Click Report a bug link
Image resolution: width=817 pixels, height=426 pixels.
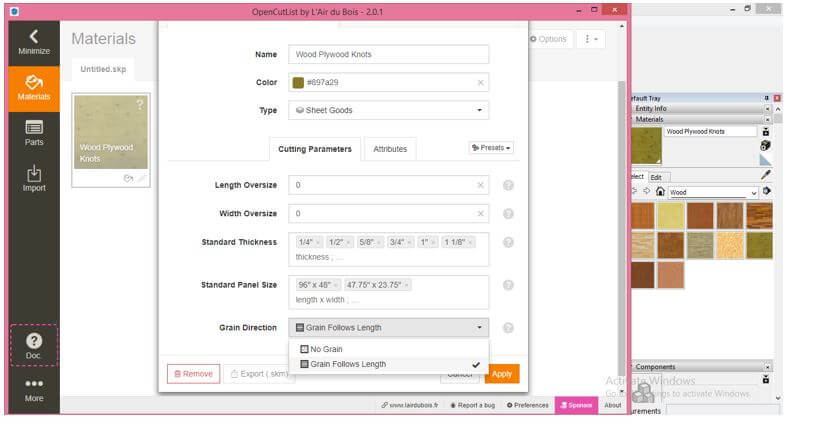pos(473,405)
